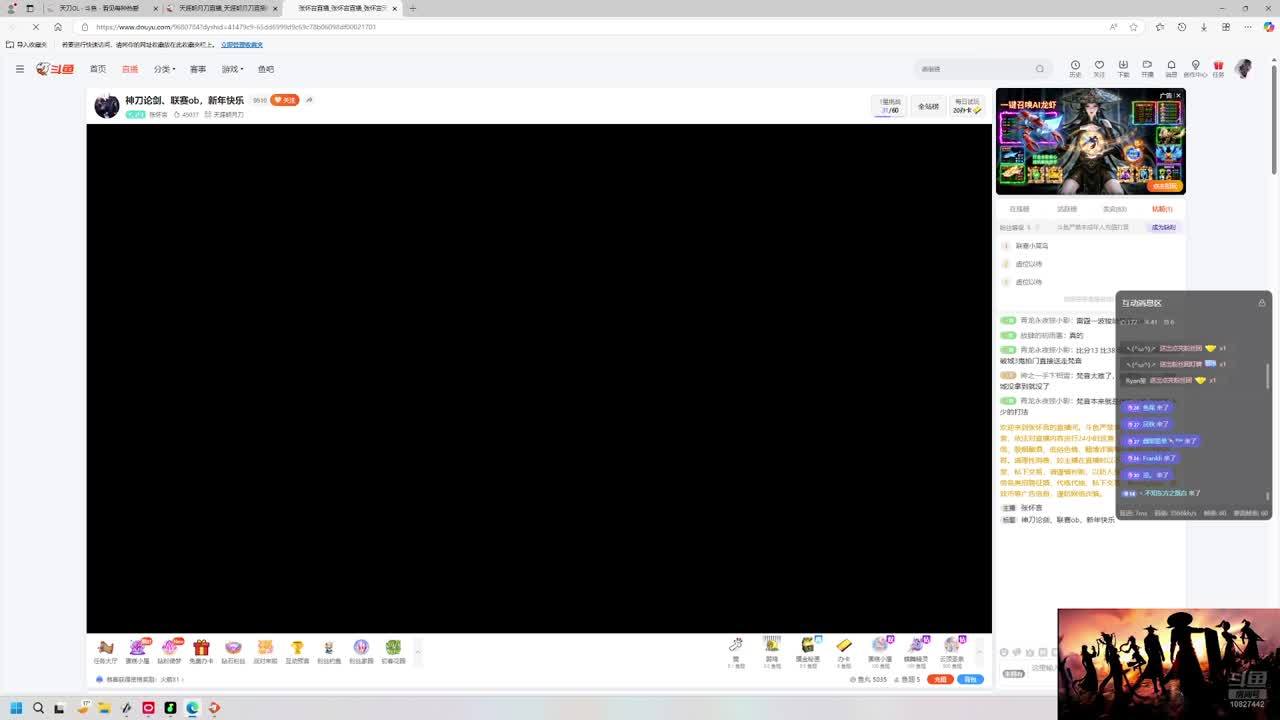This screenshot has width=1280, height=720.
Task: Open the 开播 start-streaming icon
Action: [x=1147, y=67]
